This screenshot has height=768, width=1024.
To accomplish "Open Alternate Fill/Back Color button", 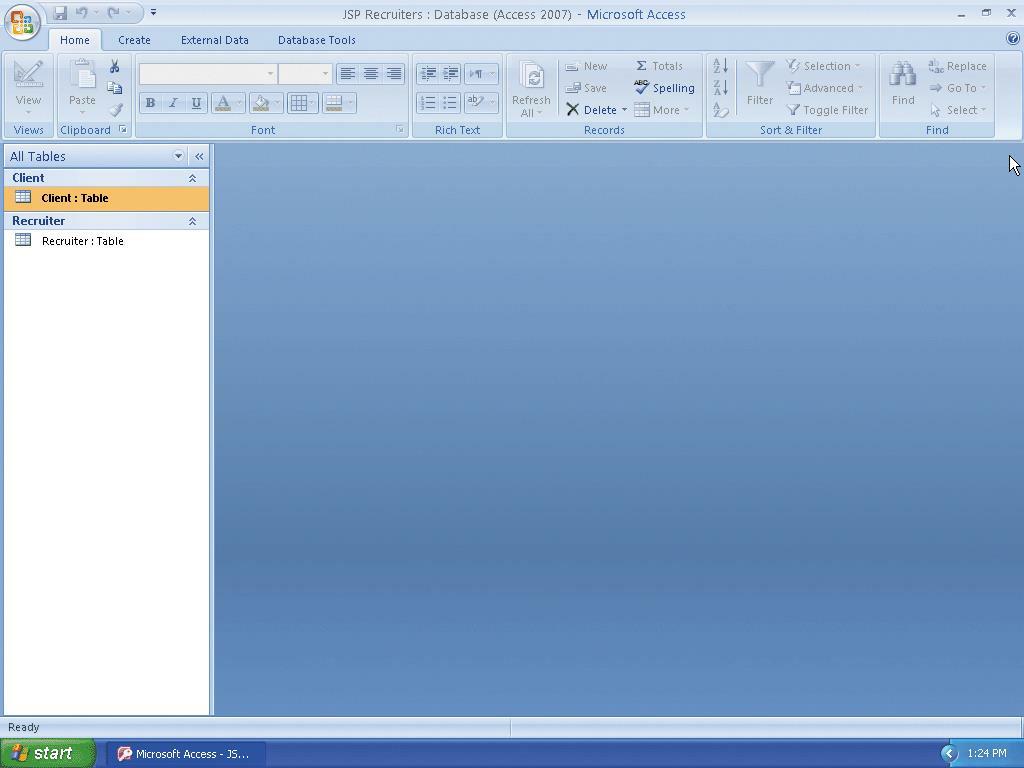I will (339, 103).
